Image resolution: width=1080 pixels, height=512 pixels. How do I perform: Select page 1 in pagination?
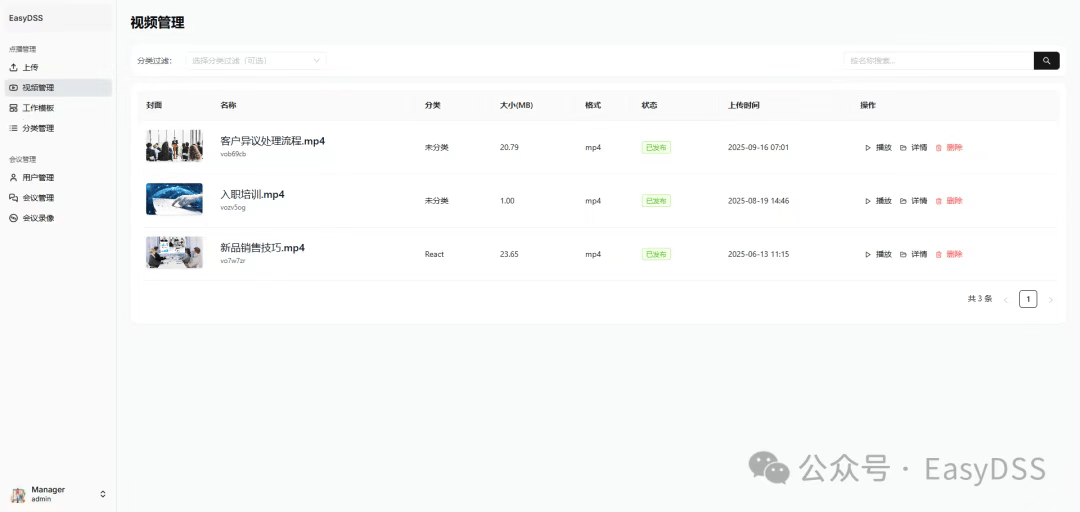click(x=1027, y=299)
